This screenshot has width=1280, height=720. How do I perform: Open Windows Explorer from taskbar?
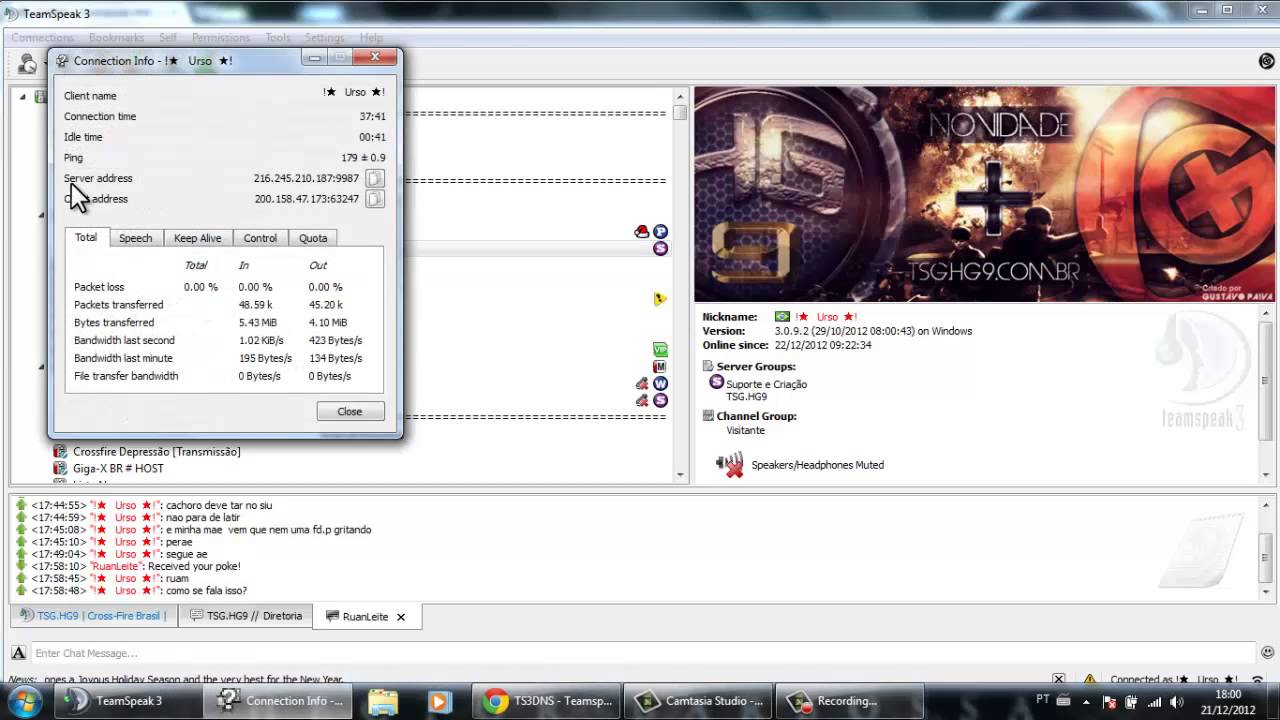[x=383, y=701]
